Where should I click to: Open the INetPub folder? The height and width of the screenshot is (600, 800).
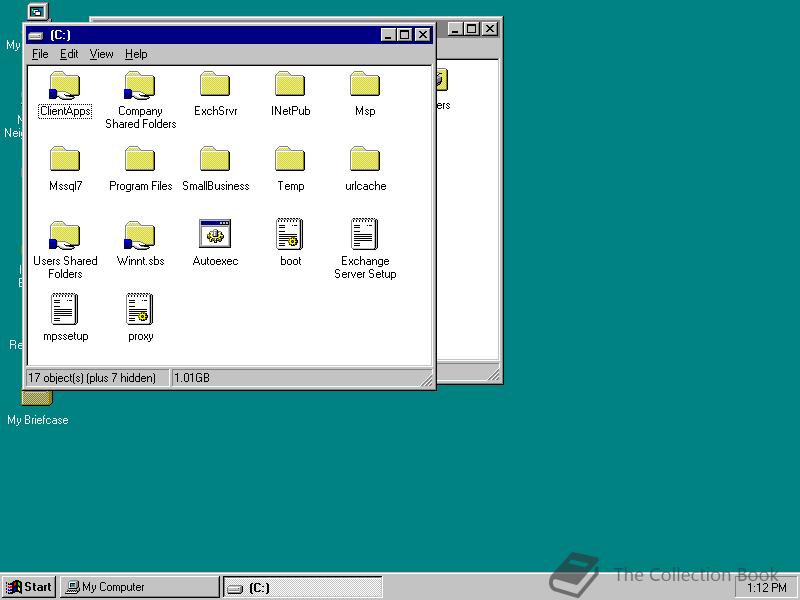289,85
